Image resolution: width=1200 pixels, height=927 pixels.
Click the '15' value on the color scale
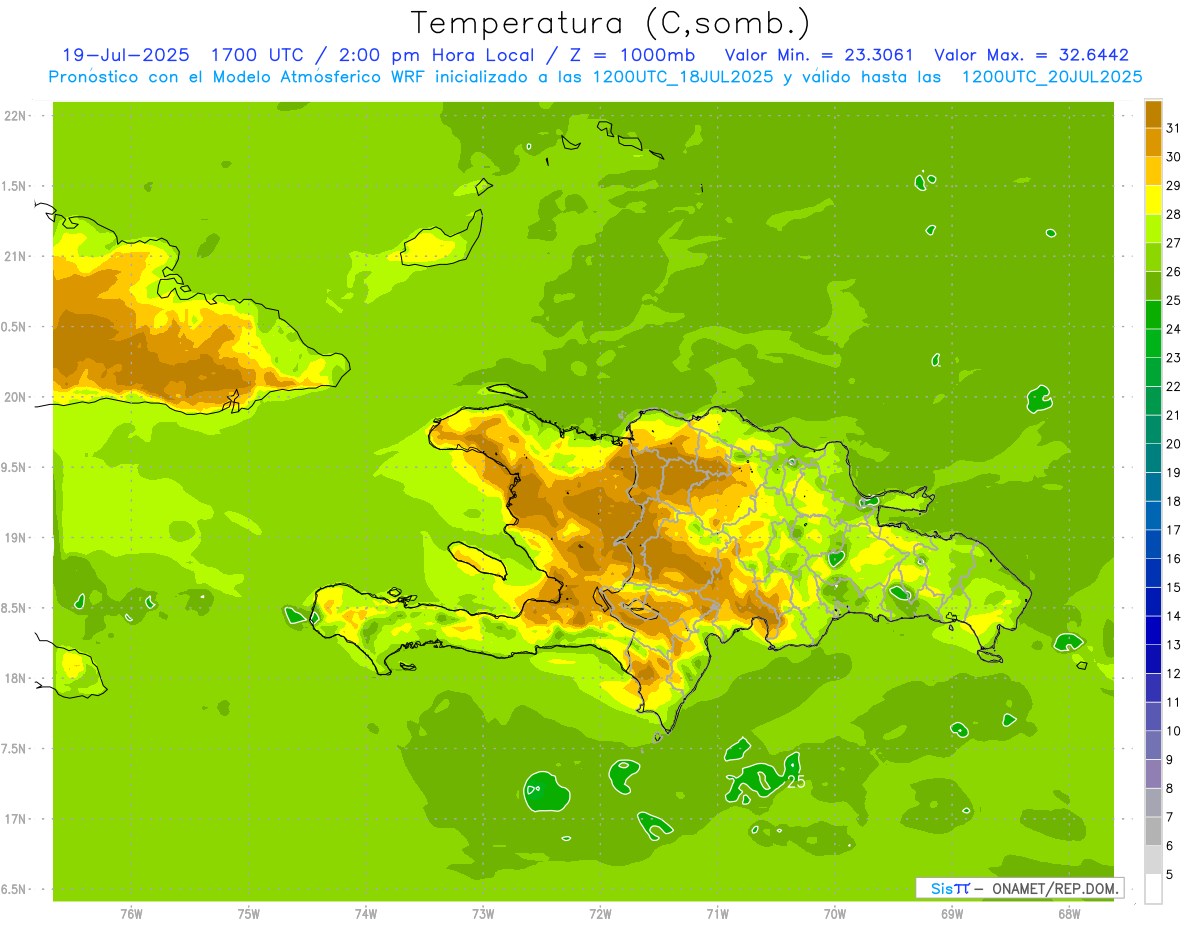pyautogui.click(x=1174, y=587)
